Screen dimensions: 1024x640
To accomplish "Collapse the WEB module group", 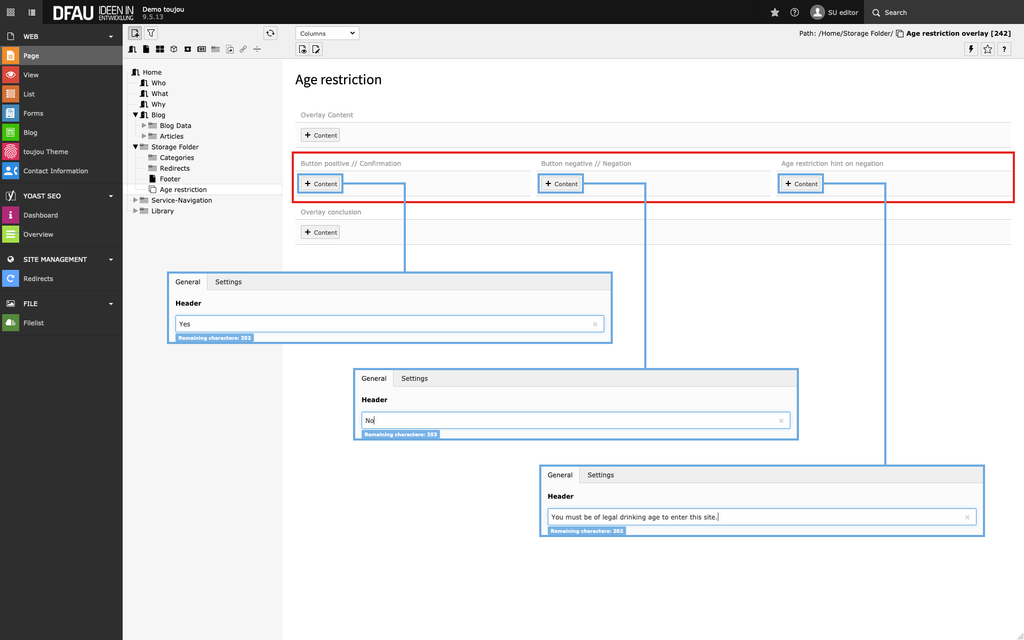I will pos(111,36).
